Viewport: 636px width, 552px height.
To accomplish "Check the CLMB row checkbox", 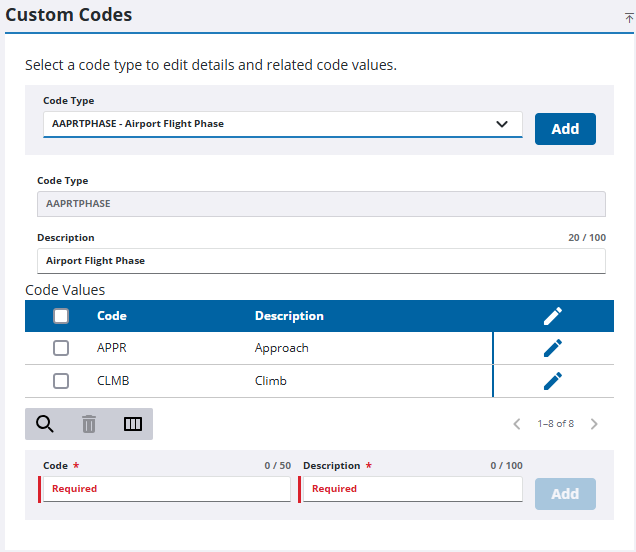I will pos(61,381).
